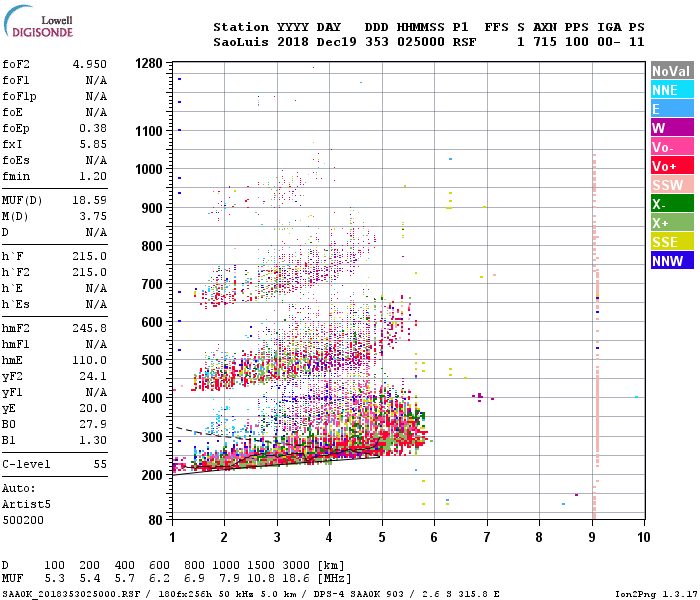Select the SSE yellow legend swatch
Screen dimensions: 700x600
pos(672,242)
